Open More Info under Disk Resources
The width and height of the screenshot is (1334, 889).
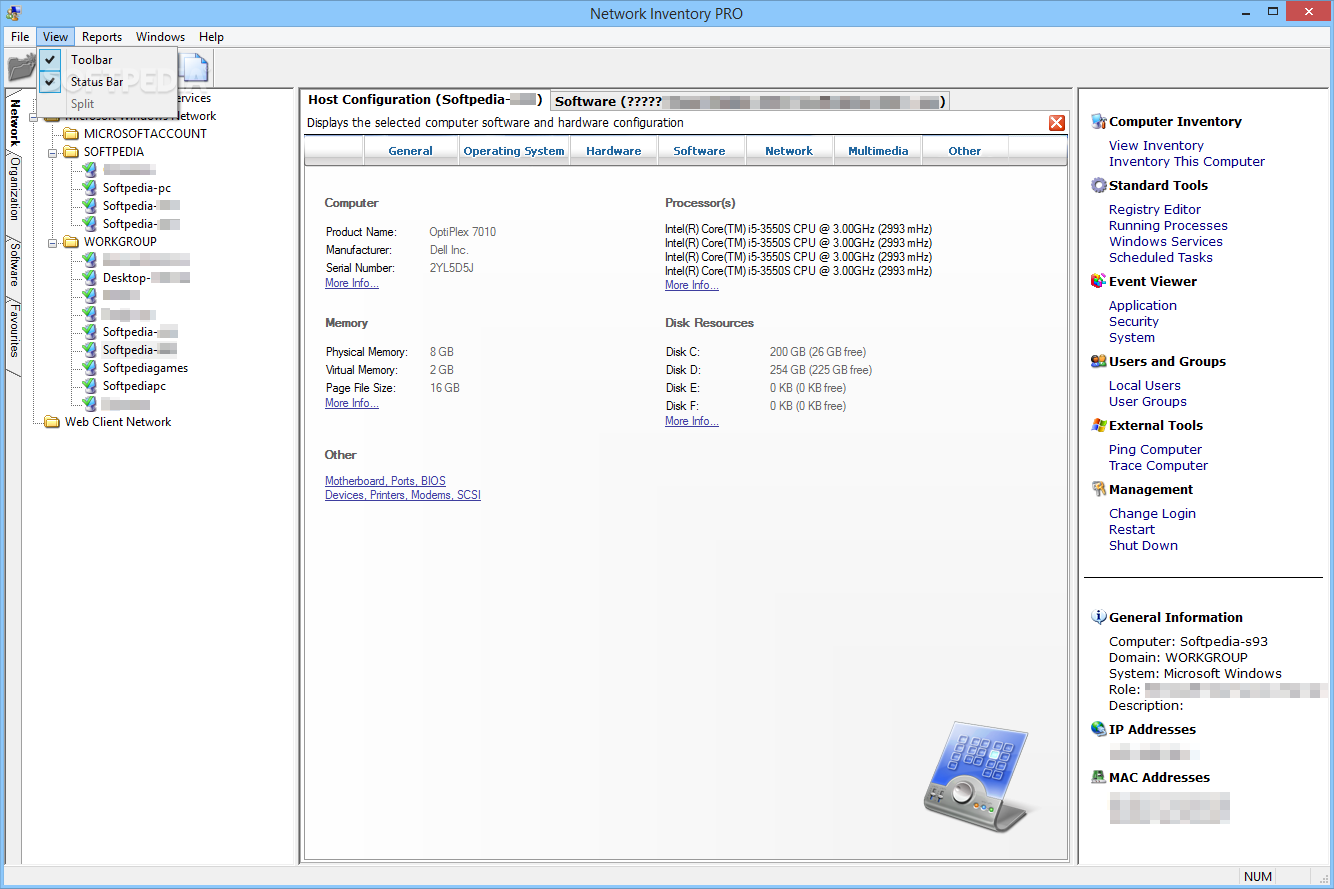point(692,422)
